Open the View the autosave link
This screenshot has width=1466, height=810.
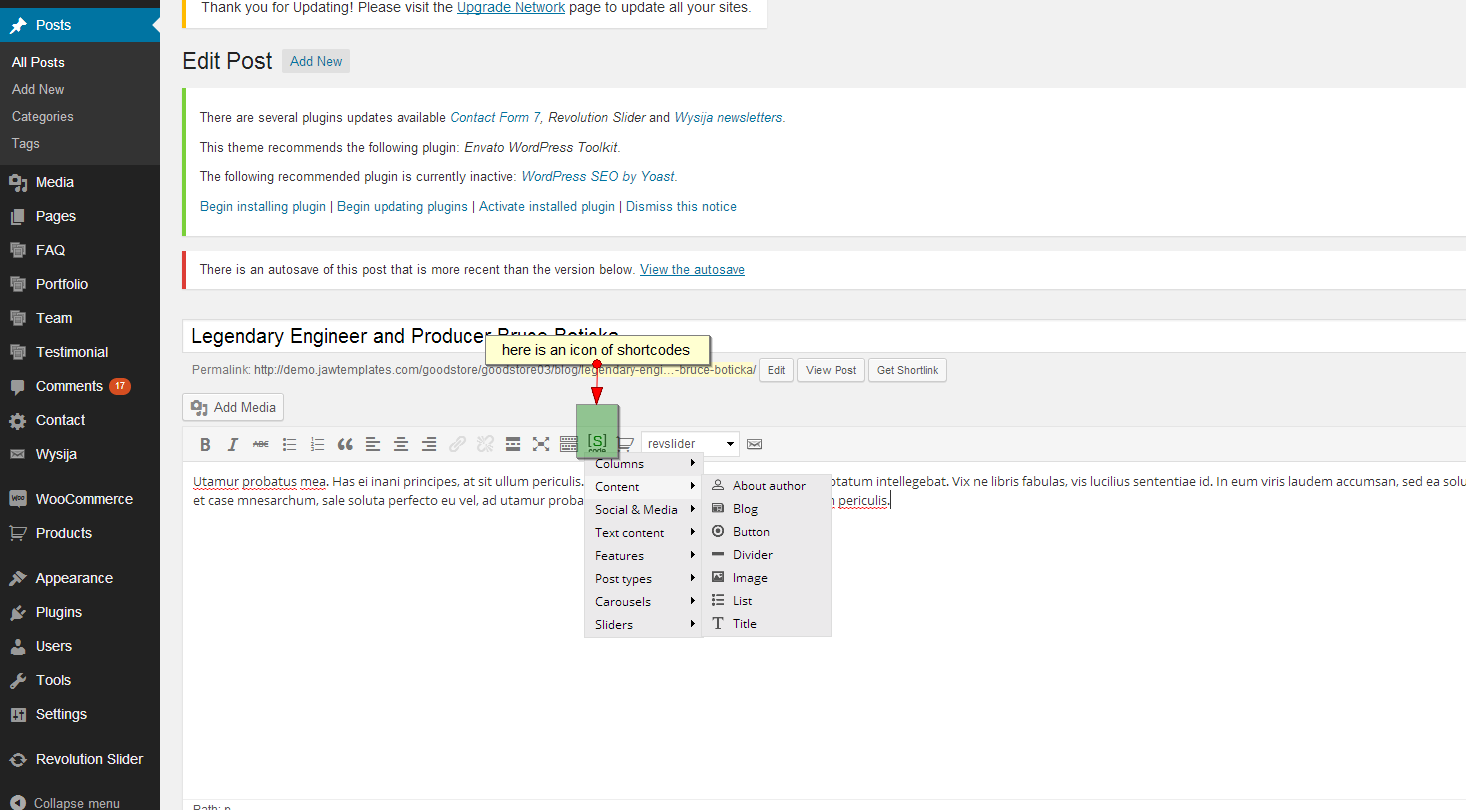pyautogui.click(x=692, y=270)
